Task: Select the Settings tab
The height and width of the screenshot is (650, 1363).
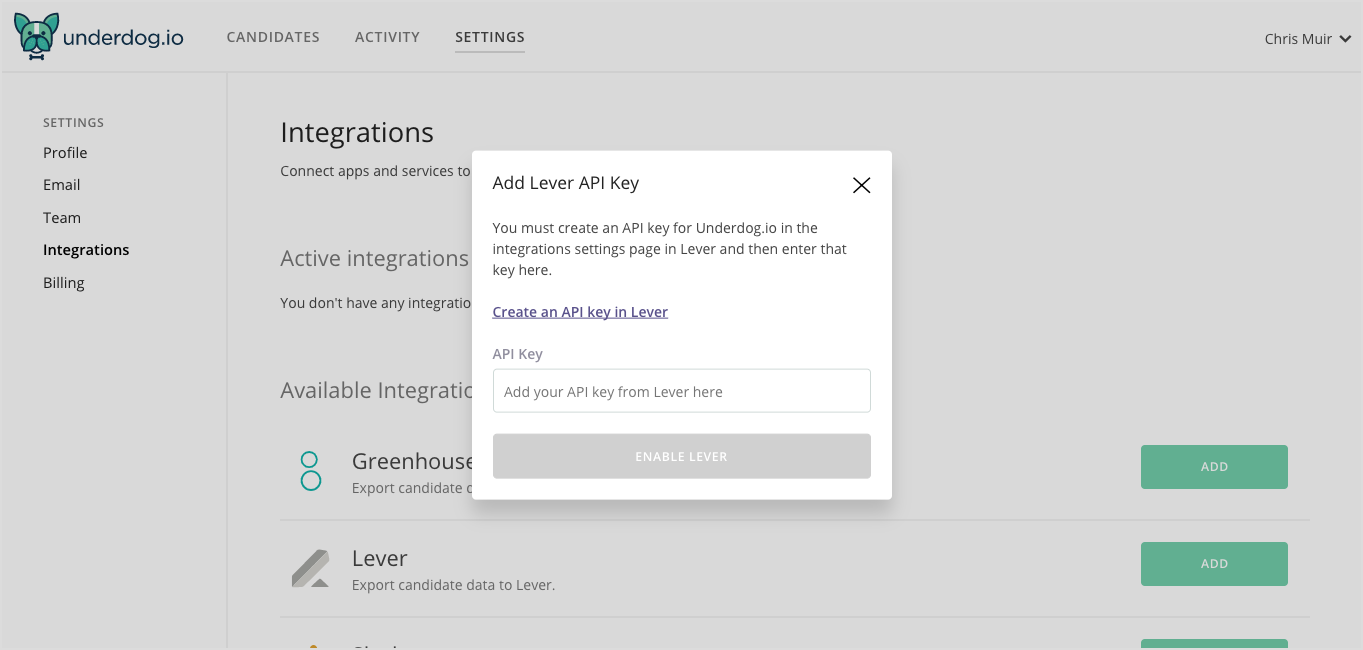Action: [490, 37]
